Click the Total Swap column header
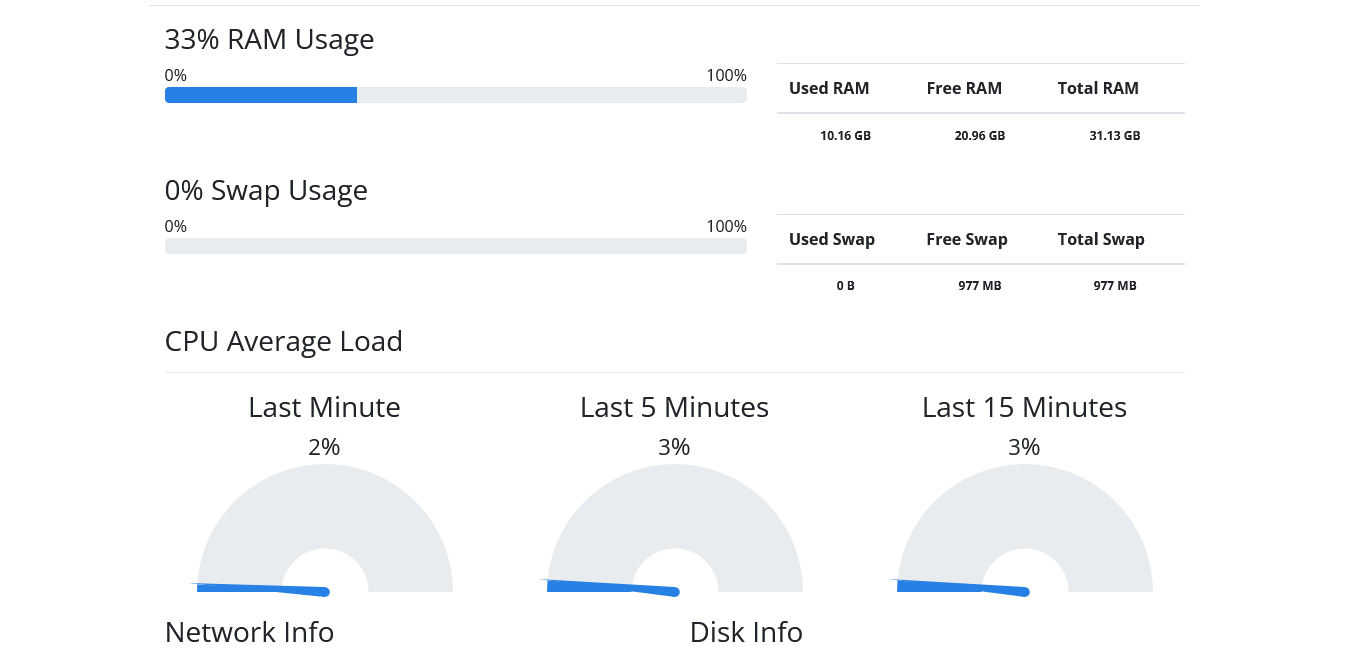This screenshot has width=1349, height=653. point(1101,239)
